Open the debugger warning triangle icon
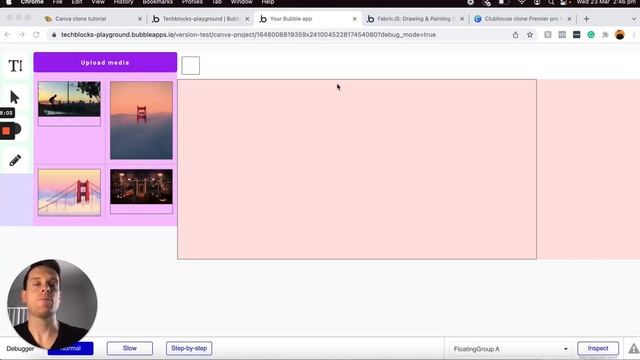Screen dimensions: 640x360 pos(633,349)
